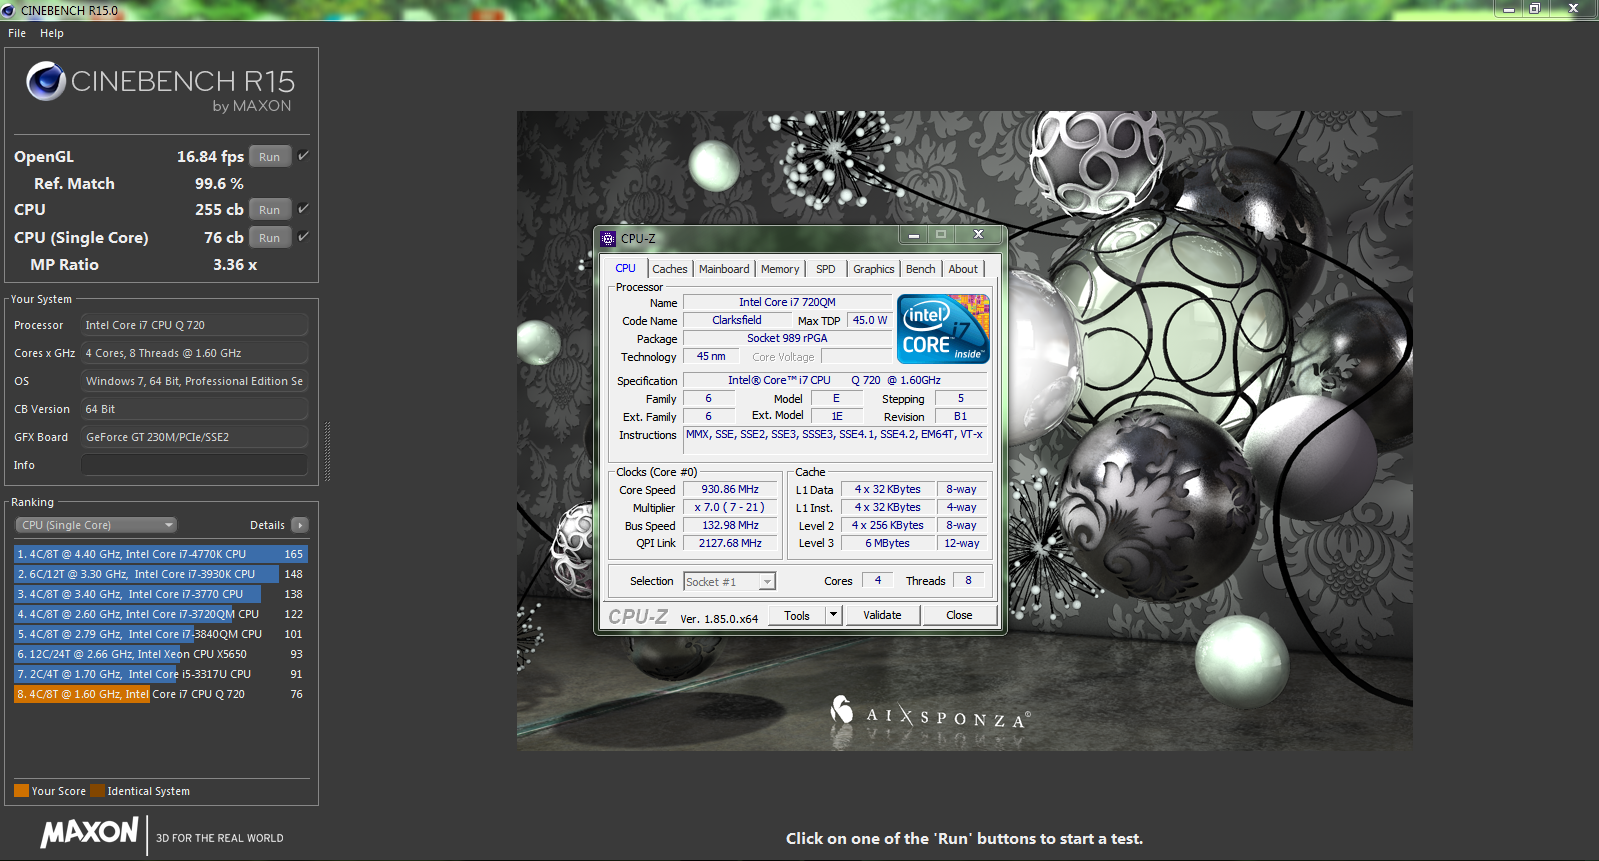Toggle the CPU (Single Core) test checkmark
The image size is (1599, 861).
point(303,237)
